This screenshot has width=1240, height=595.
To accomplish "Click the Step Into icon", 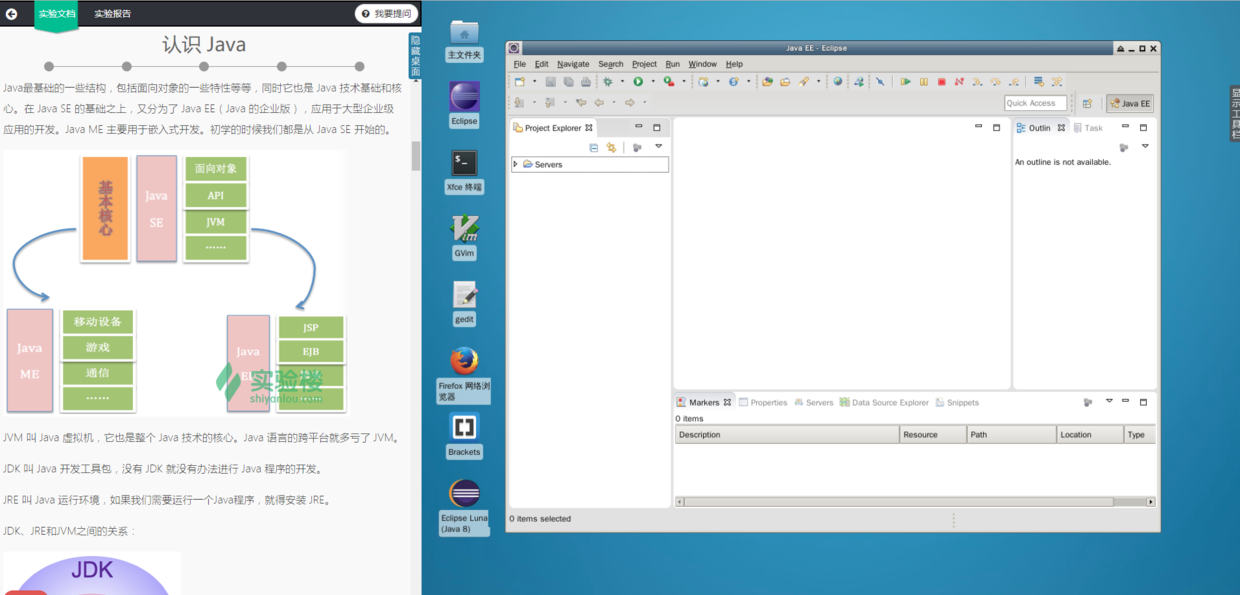I will pos(978,82).
